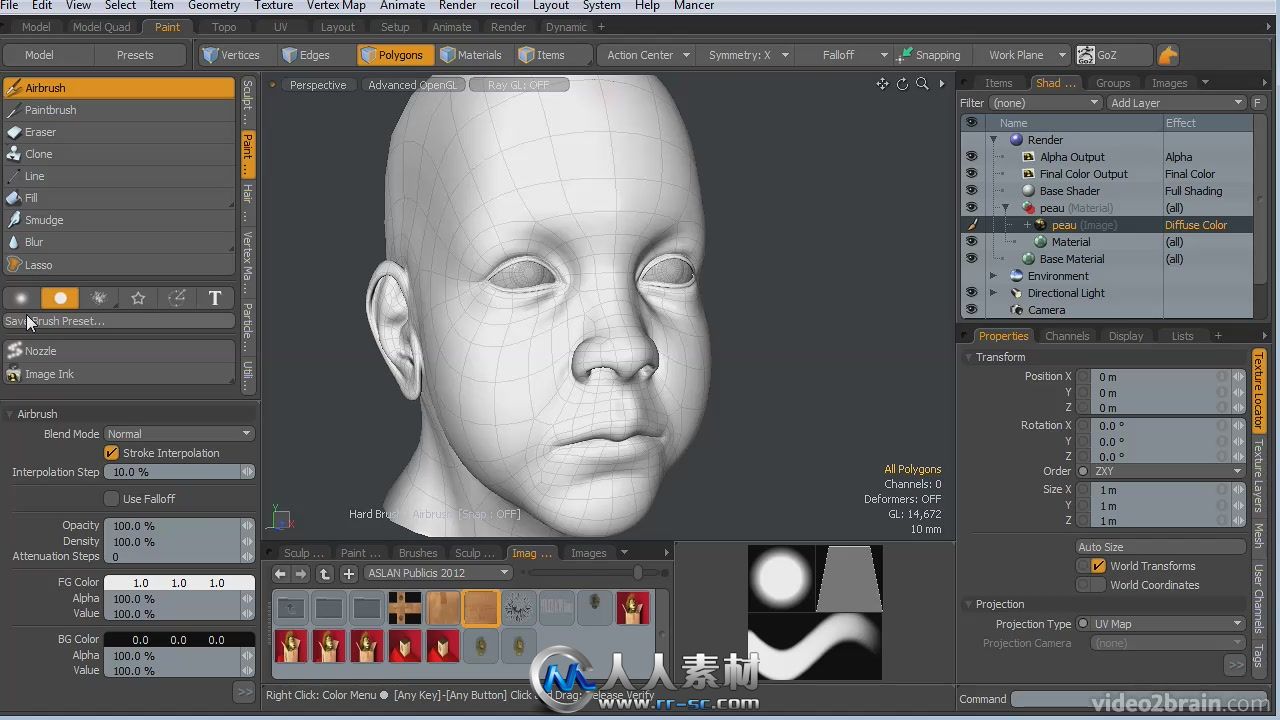1280x720 pixels.
Task: Open the Groups tab
Action: pos(1113,83)
